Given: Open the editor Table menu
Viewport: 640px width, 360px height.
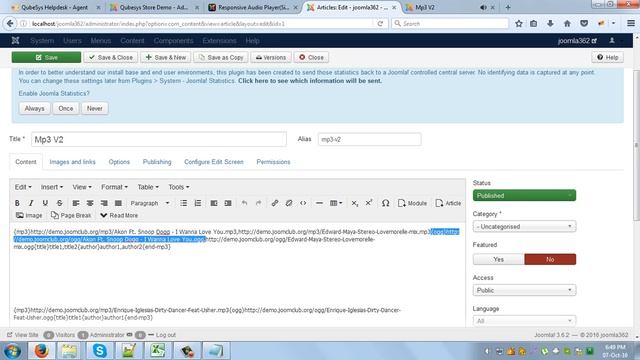Looking at the screenshot, I should pyautogui.click(x=148, y=187).
